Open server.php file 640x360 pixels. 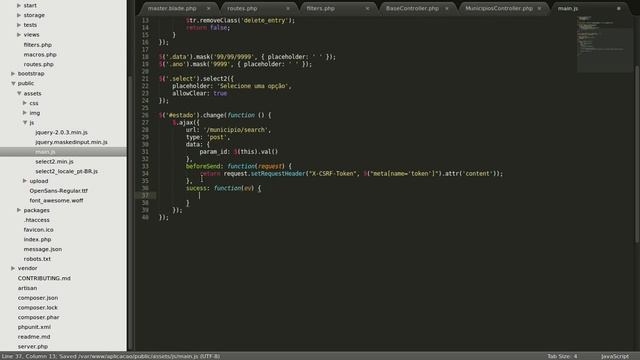coord(33,346)
